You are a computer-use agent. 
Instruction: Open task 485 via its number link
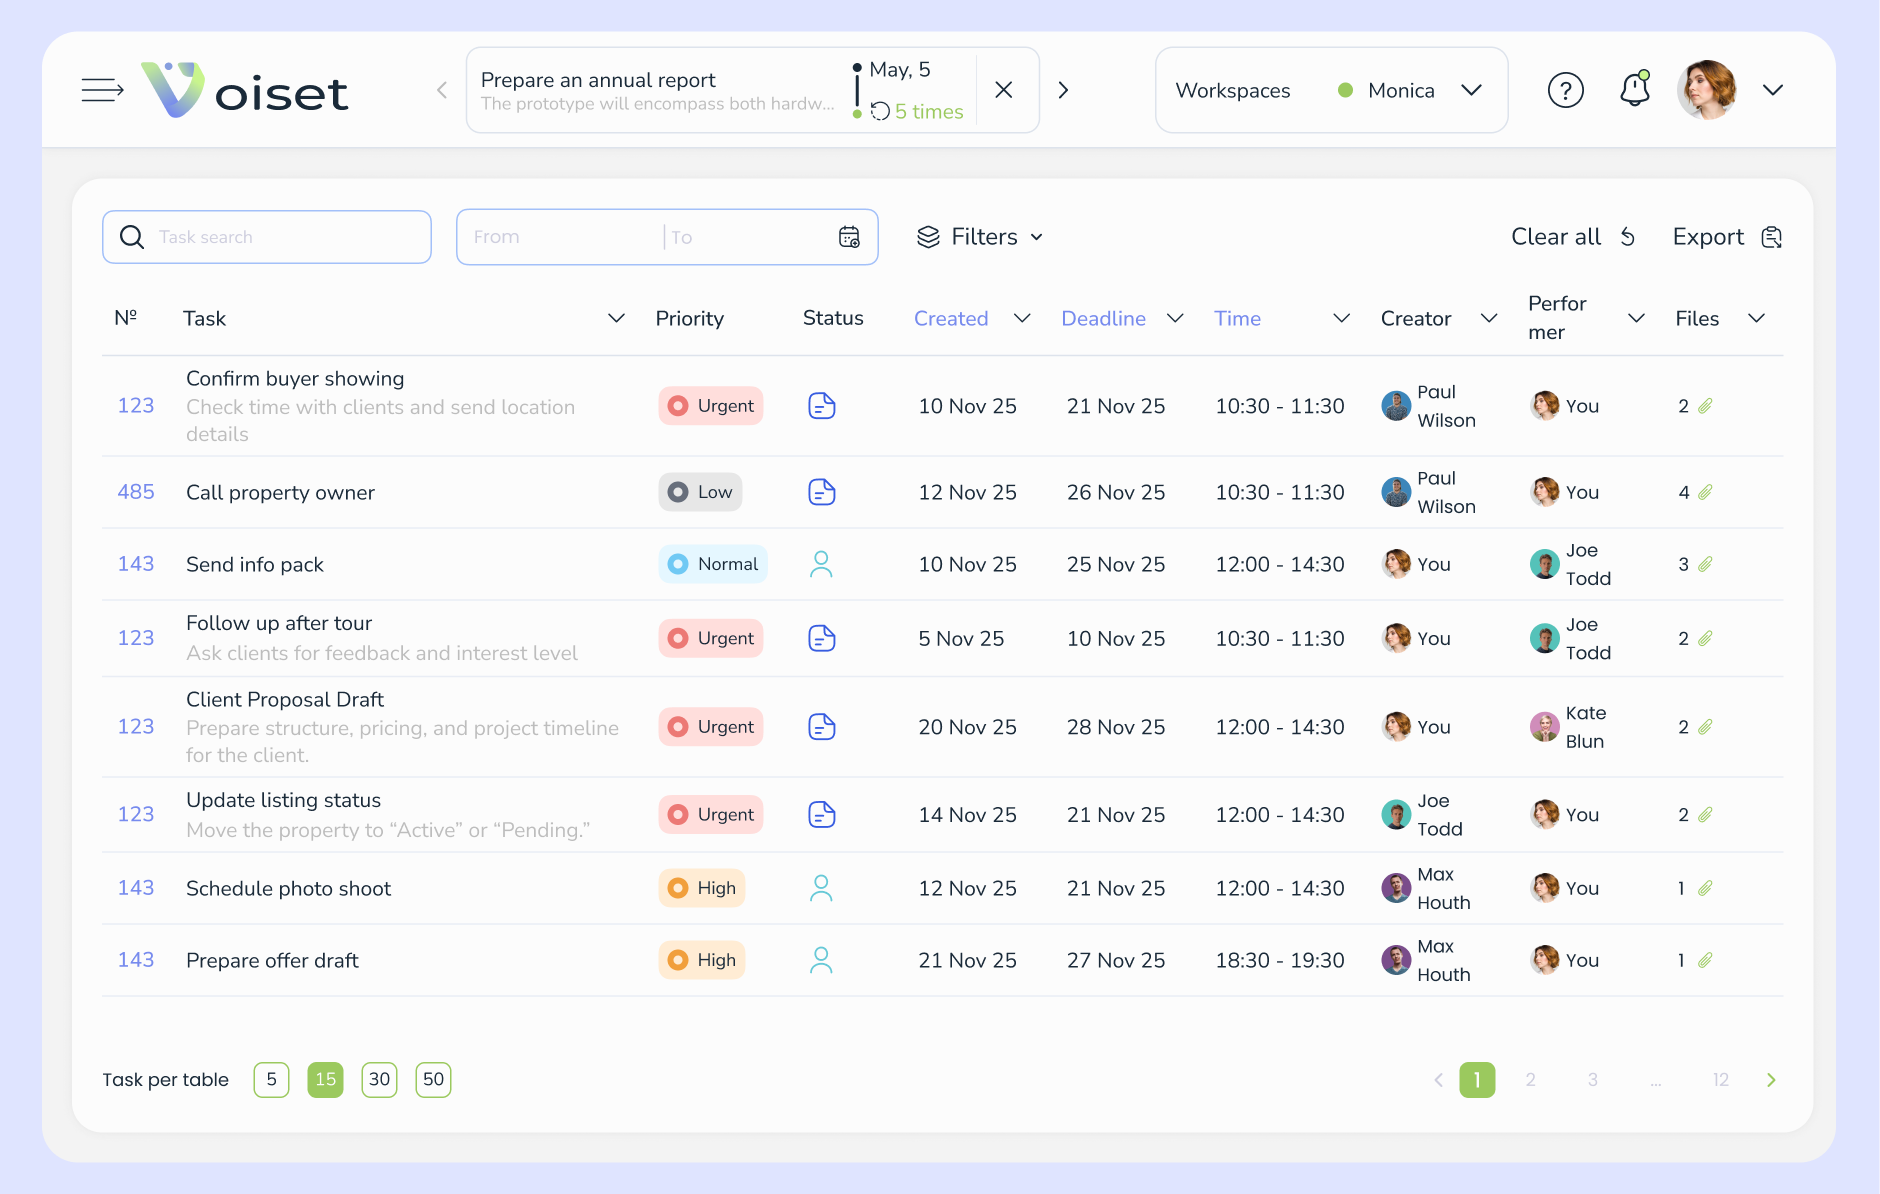[136, 491]
